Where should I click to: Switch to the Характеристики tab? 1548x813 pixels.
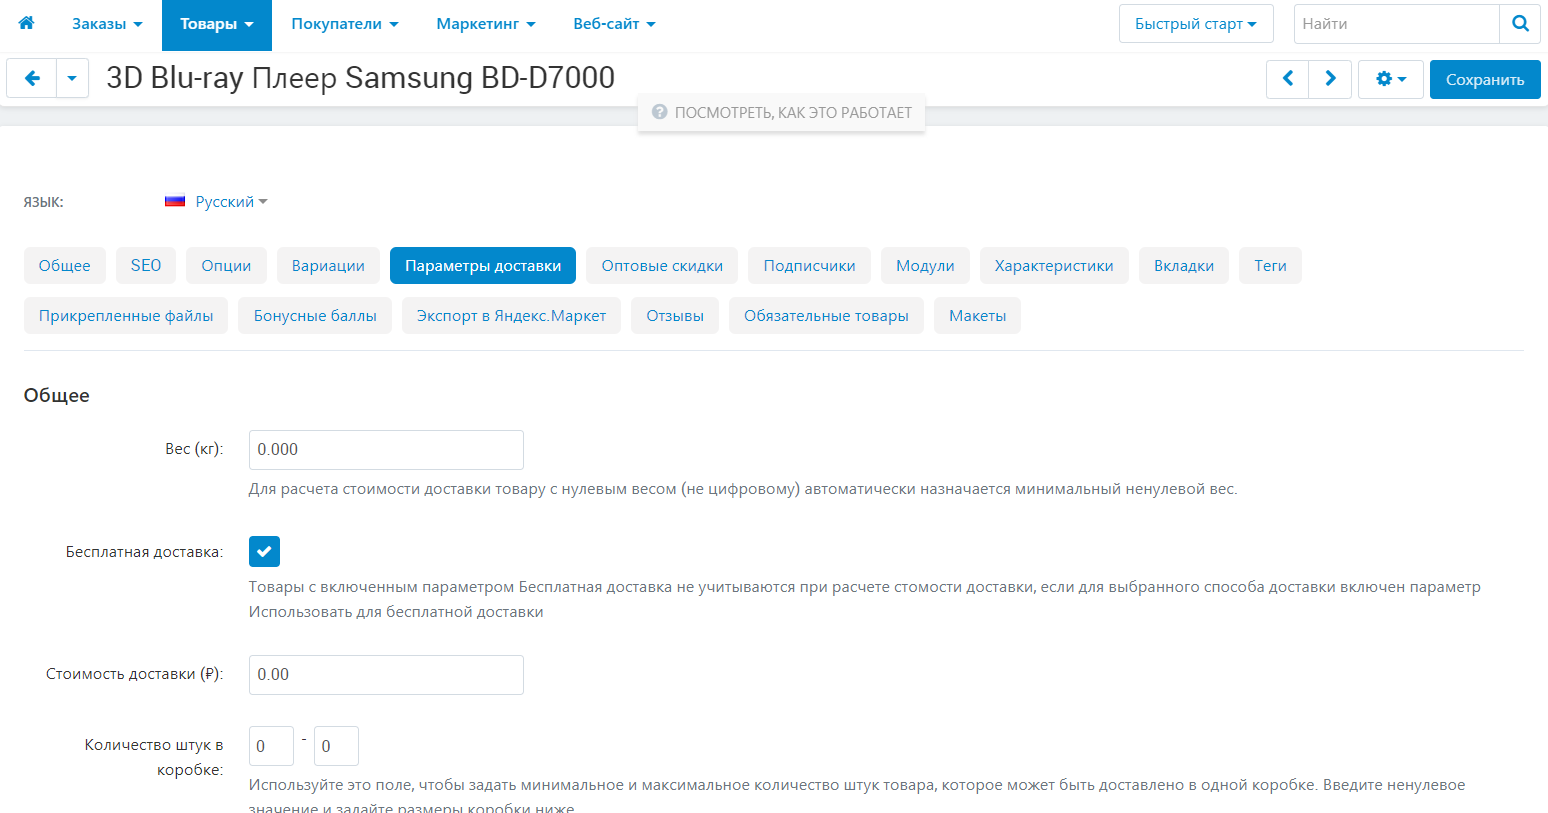(1054, 265)
